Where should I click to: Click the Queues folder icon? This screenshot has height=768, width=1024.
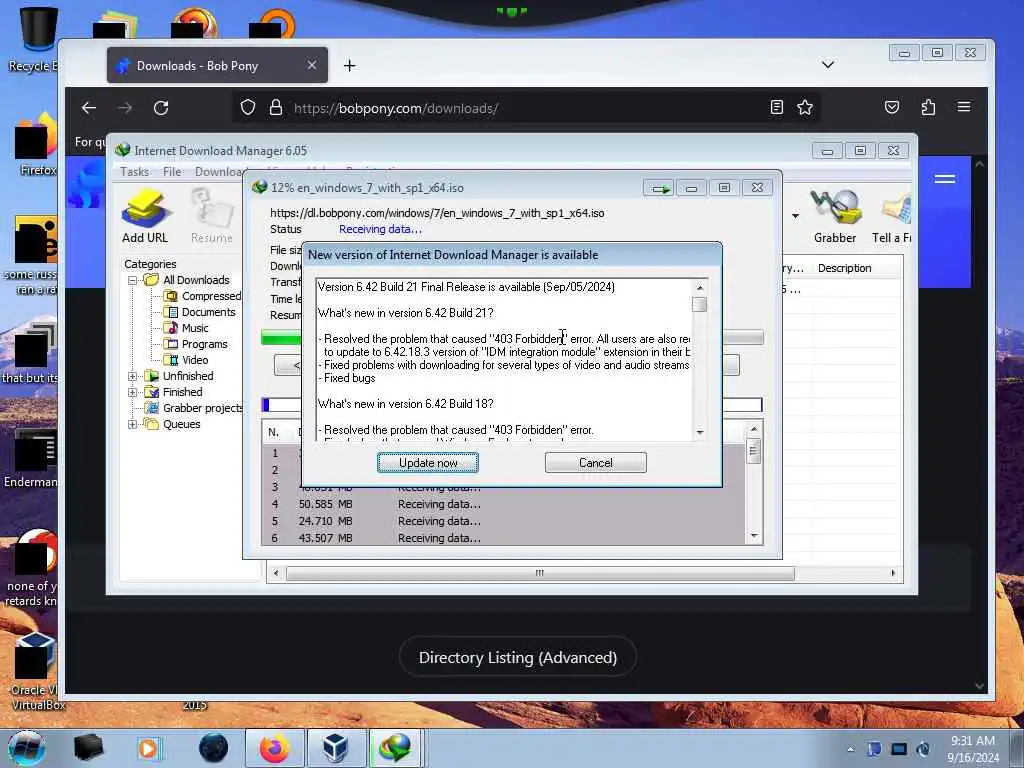[x=152, y=424]
